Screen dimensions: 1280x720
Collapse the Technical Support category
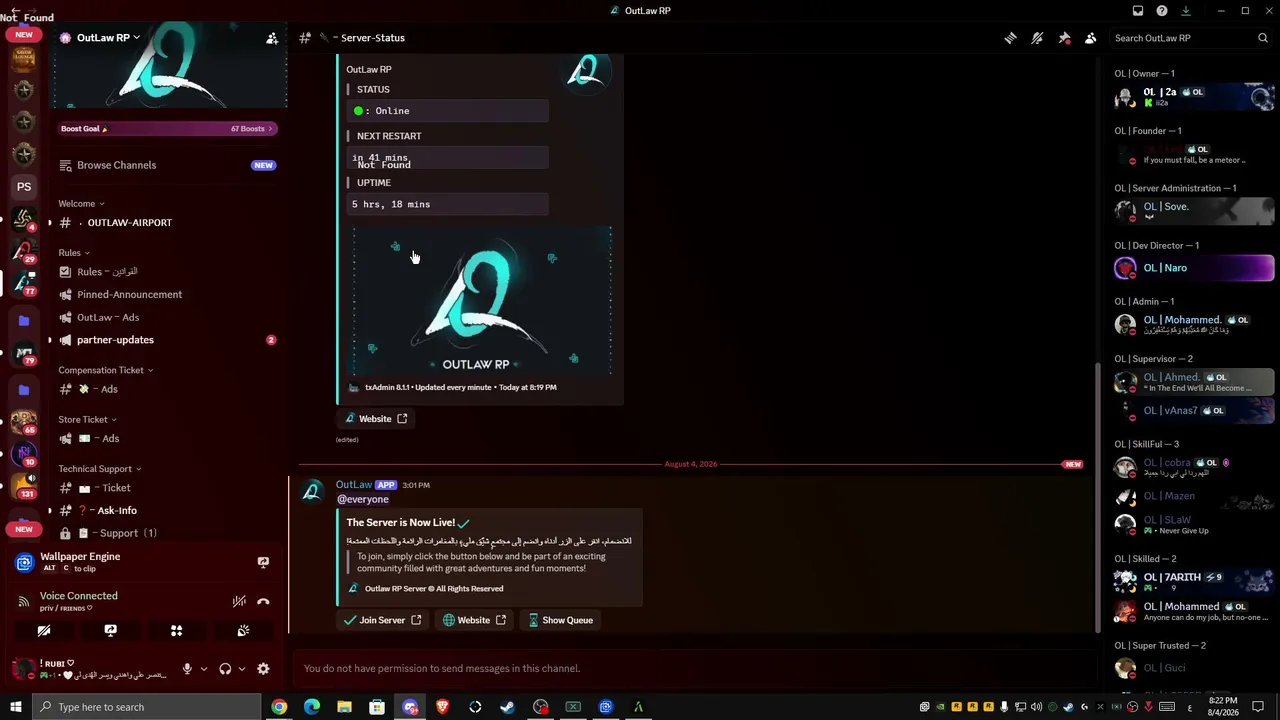point(99,468)
